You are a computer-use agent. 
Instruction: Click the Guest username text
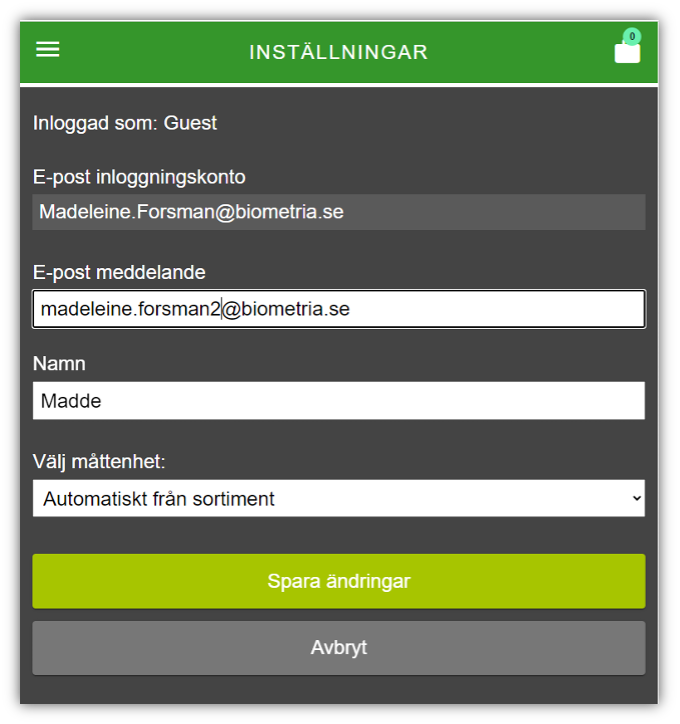point(190,123)
